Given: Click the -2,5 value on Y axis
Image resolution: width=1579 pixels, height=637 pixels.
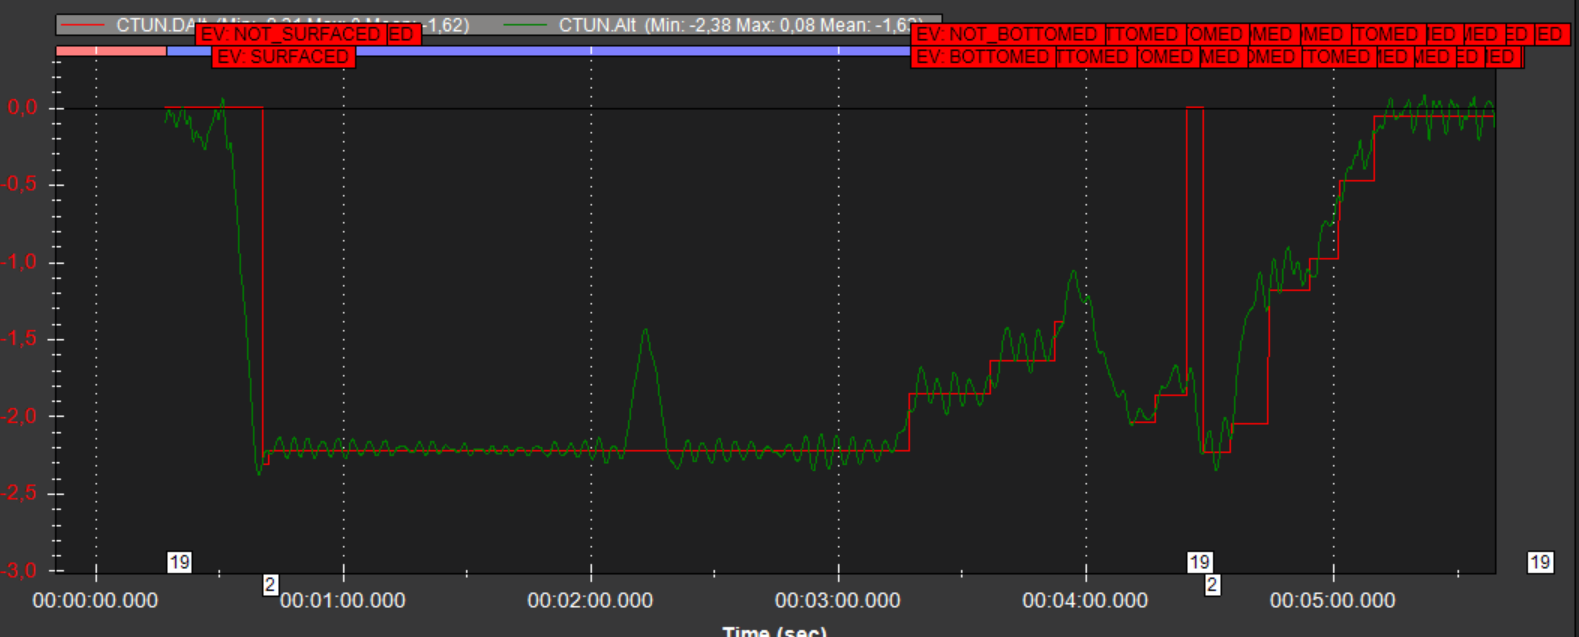Looking at the screenshot, I should [20, 493].
